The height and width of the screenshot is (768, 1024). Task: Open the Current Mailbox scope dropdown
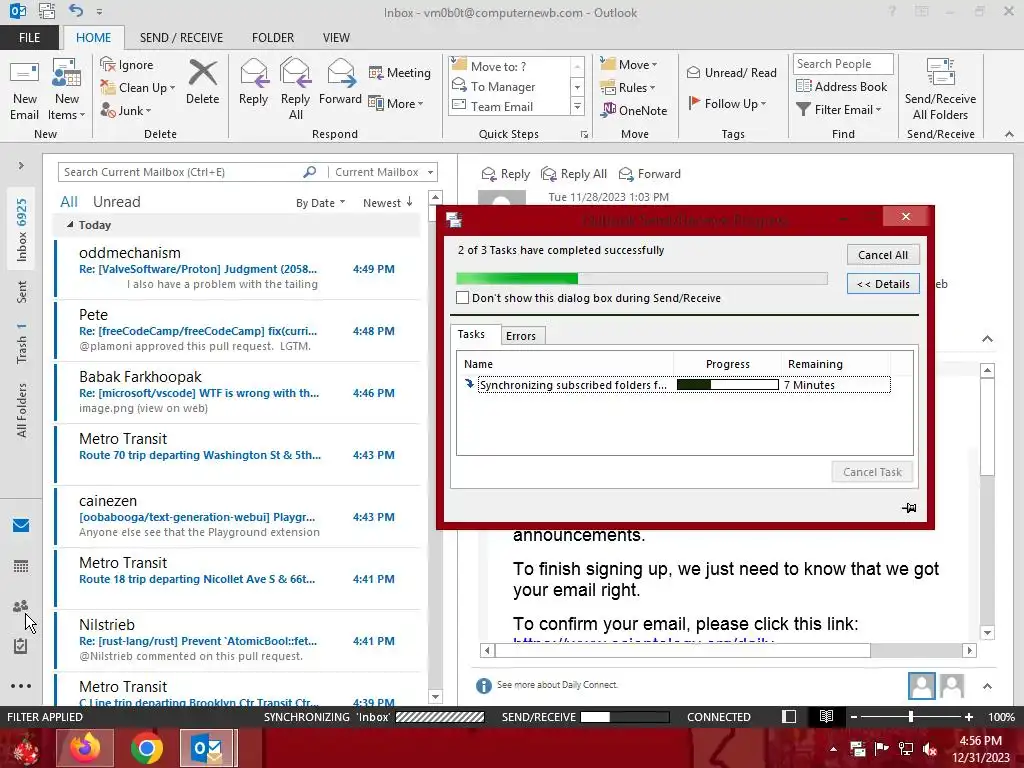(x=383, y=172)
